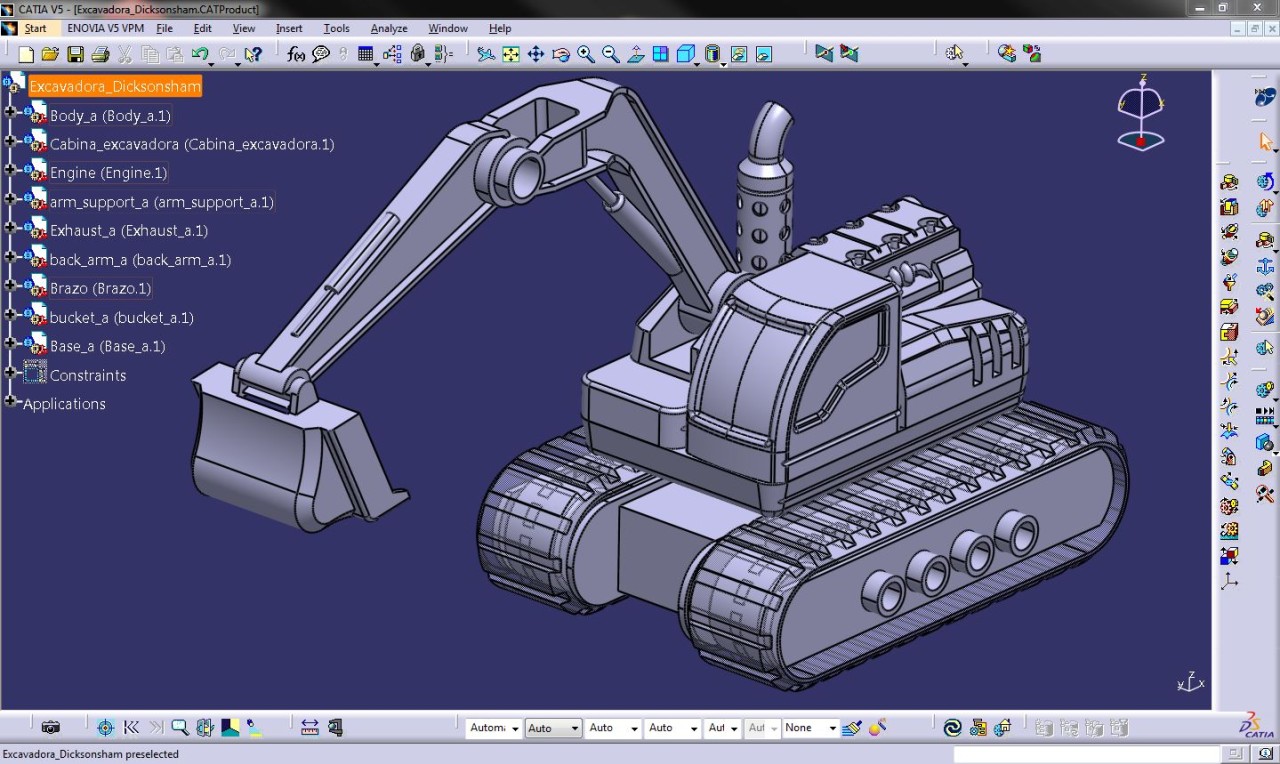
Task: Select Excavadora_Dicksonsham root node
Action: (115, 86)
